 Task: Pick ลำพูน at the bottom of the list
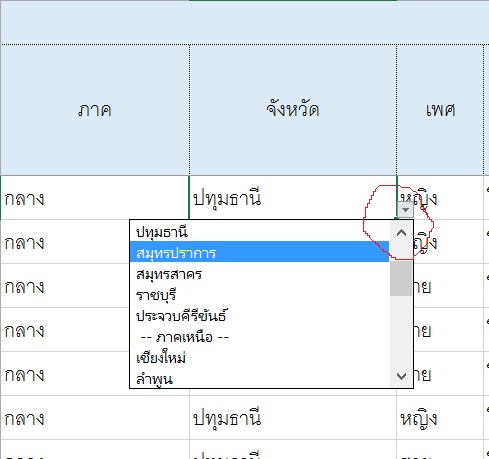[x=259, y=379]
